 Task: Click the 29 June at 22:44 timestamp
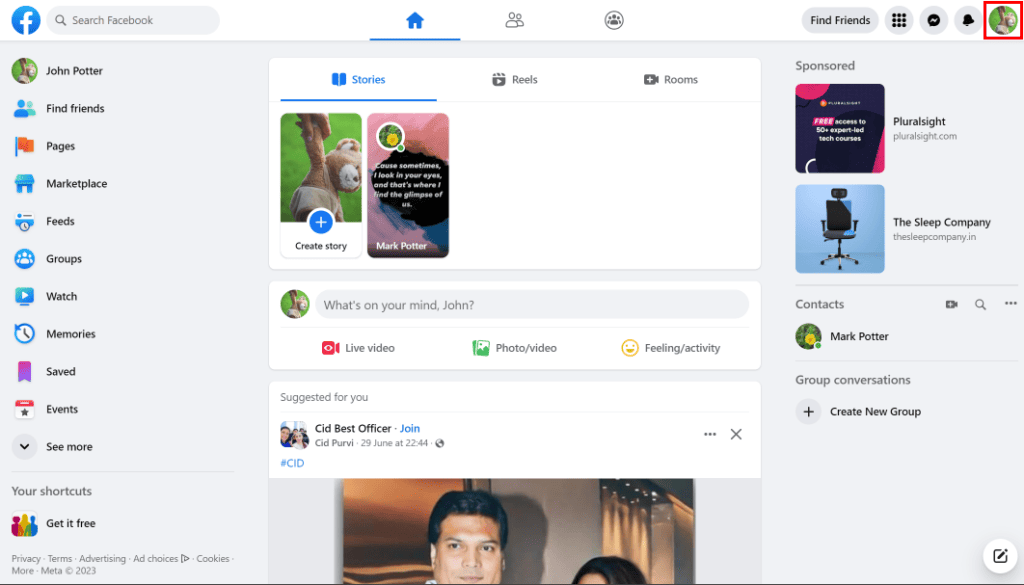tap(394, 443)
